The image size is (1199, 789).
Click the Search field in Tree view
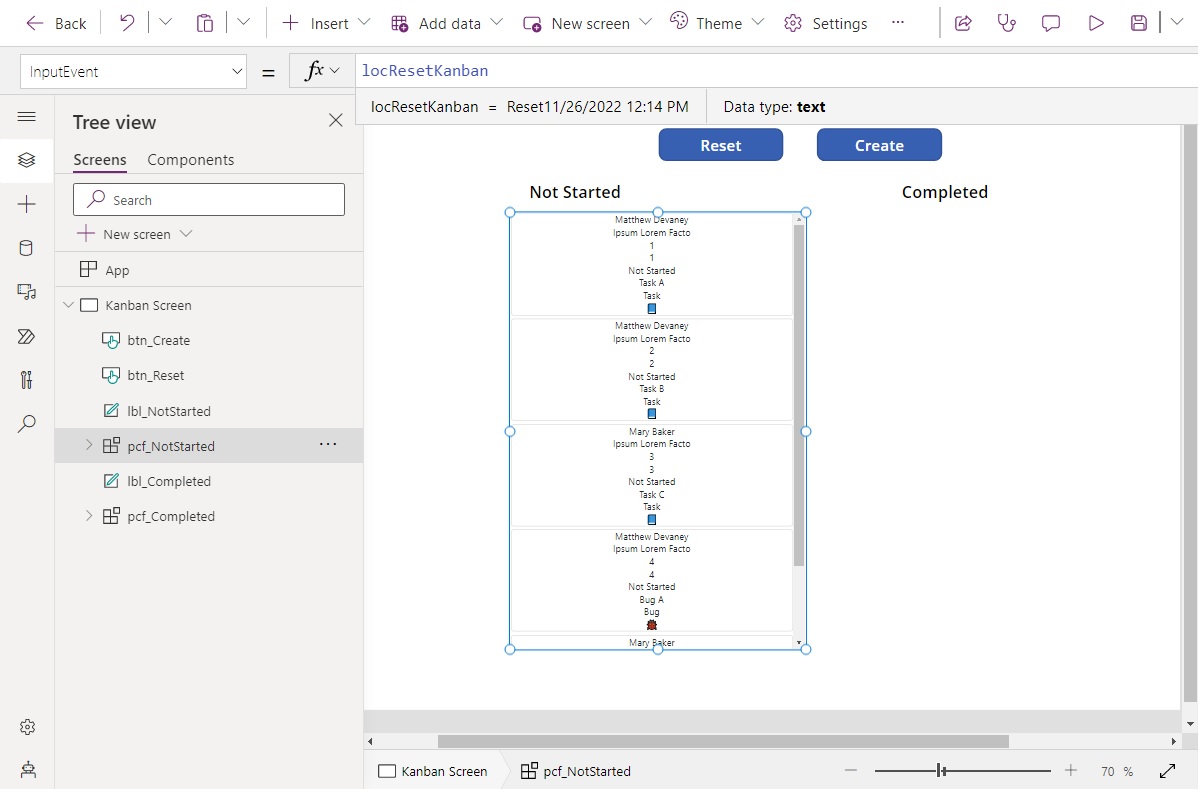click(208, 199)
